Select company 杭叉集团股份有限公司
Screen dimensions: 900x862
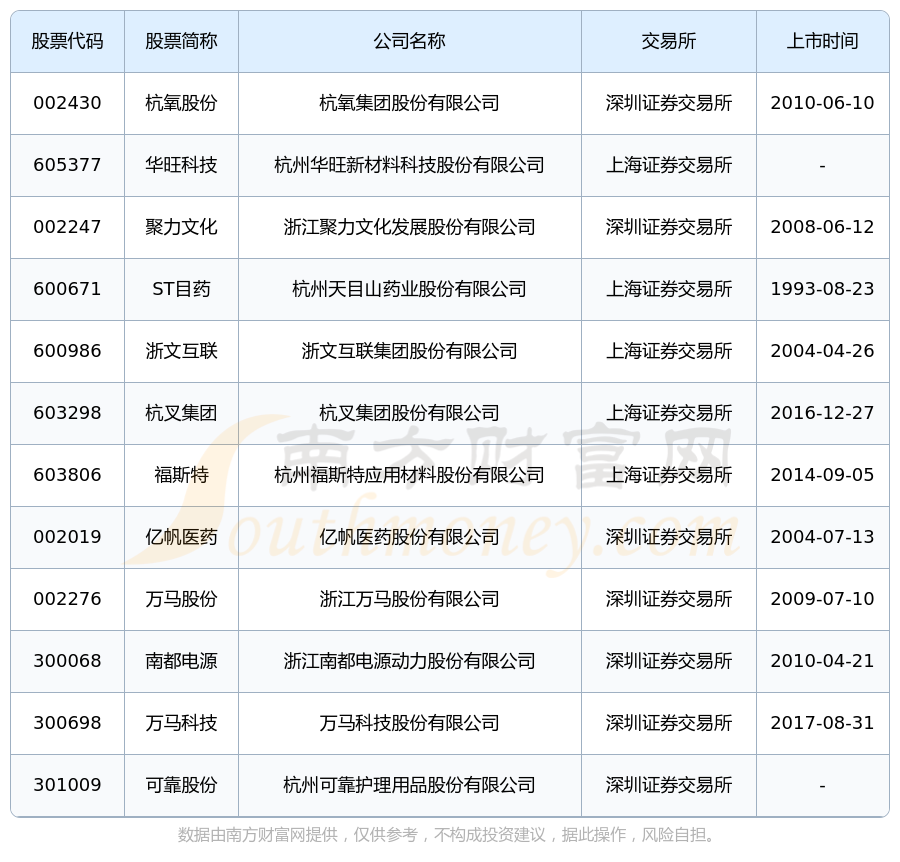coord(410,413)
